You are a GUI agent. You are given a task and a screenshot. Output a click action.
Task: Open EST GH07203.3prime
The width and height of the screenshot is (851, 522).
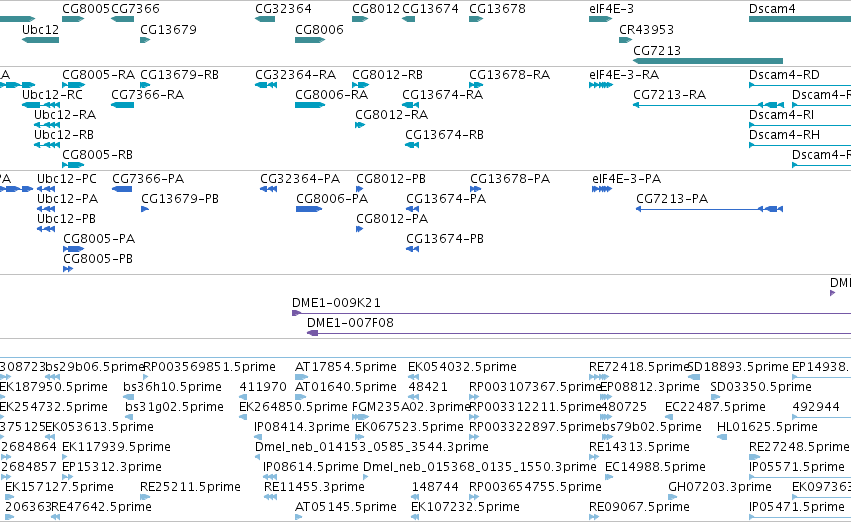click(x=672, y=497)
